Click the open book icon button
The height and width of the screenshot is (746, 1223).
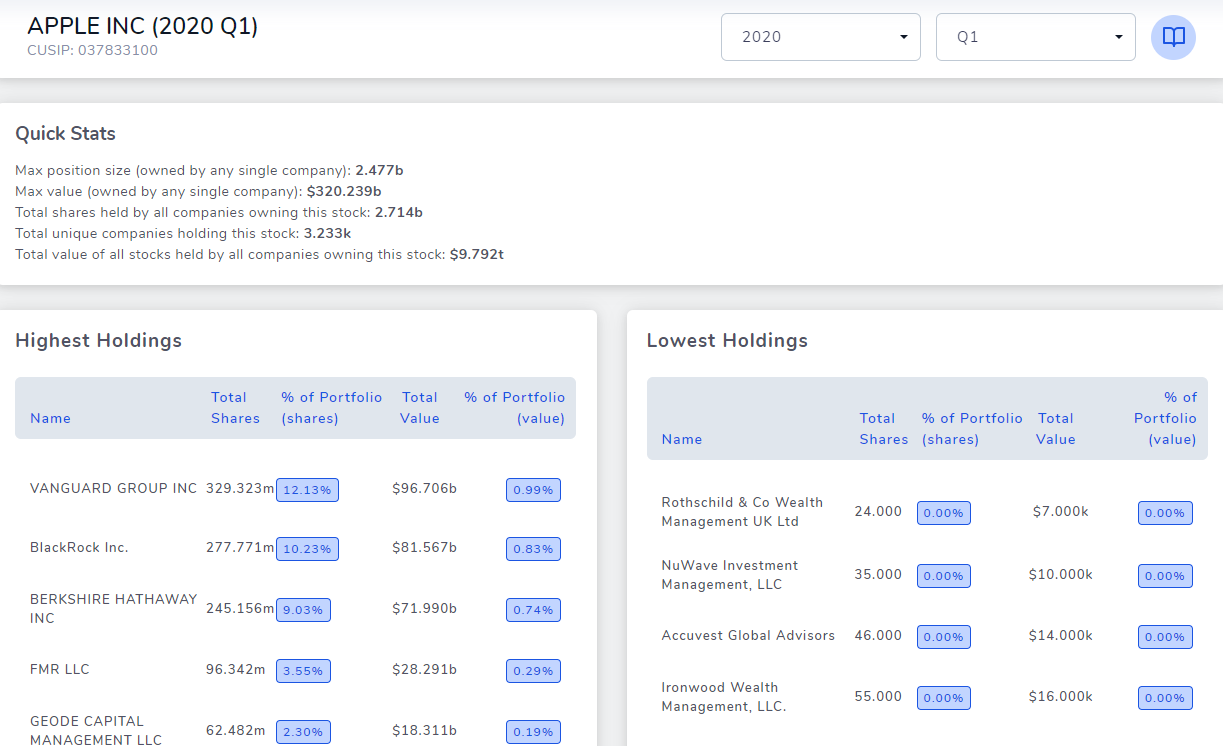click(1173, 37)
